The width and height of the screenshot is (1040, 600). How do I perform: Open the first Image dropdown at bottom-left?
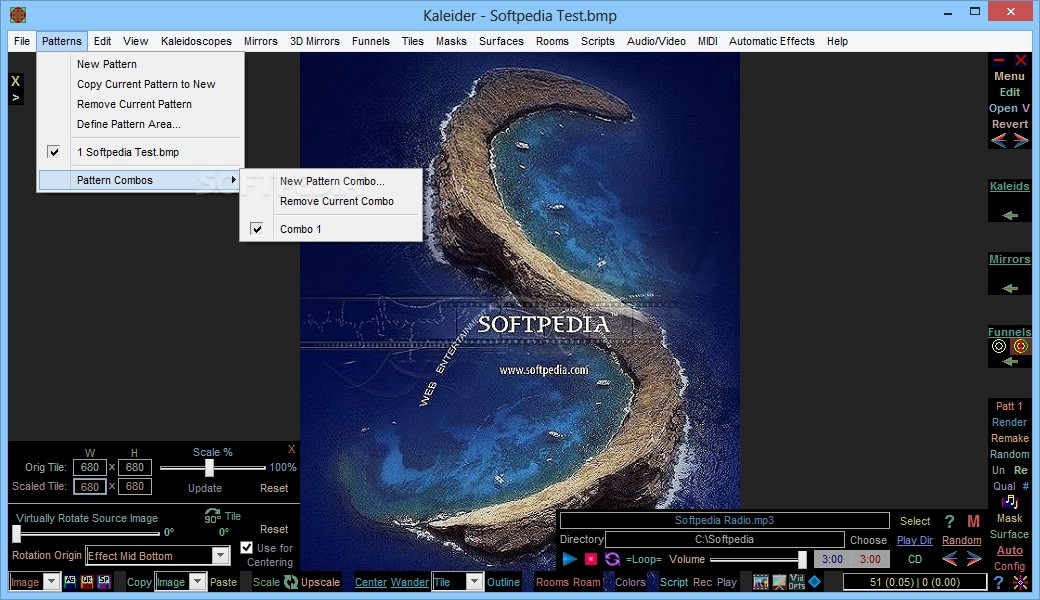point(51,582)
